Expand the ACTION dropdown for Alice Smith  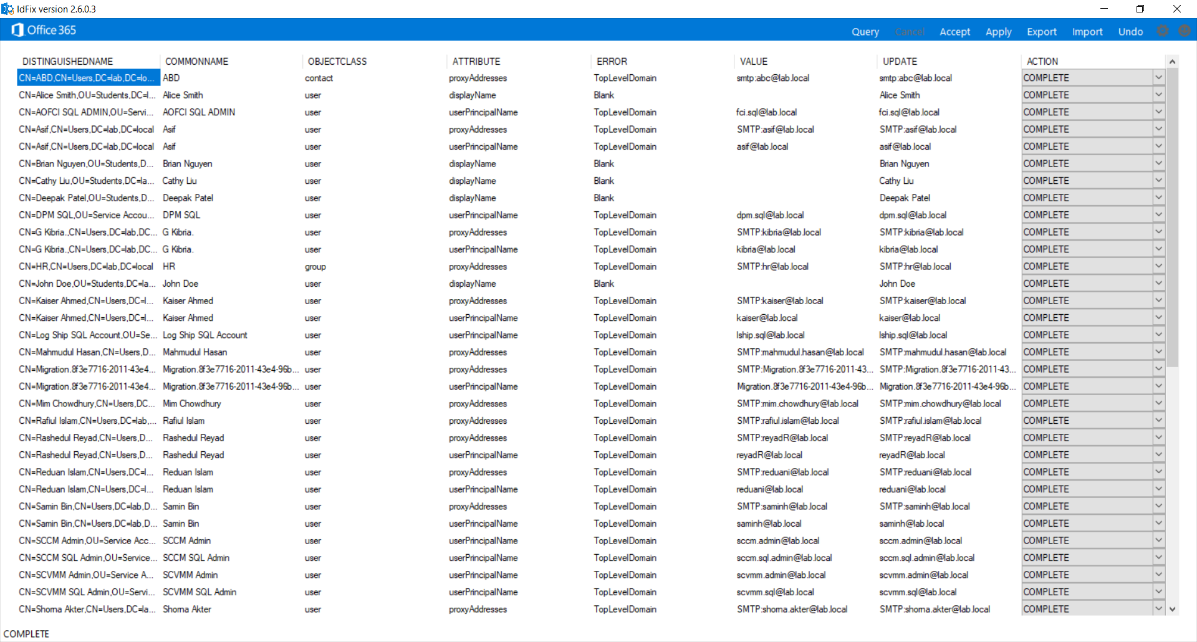click(x=1158, y=95)
